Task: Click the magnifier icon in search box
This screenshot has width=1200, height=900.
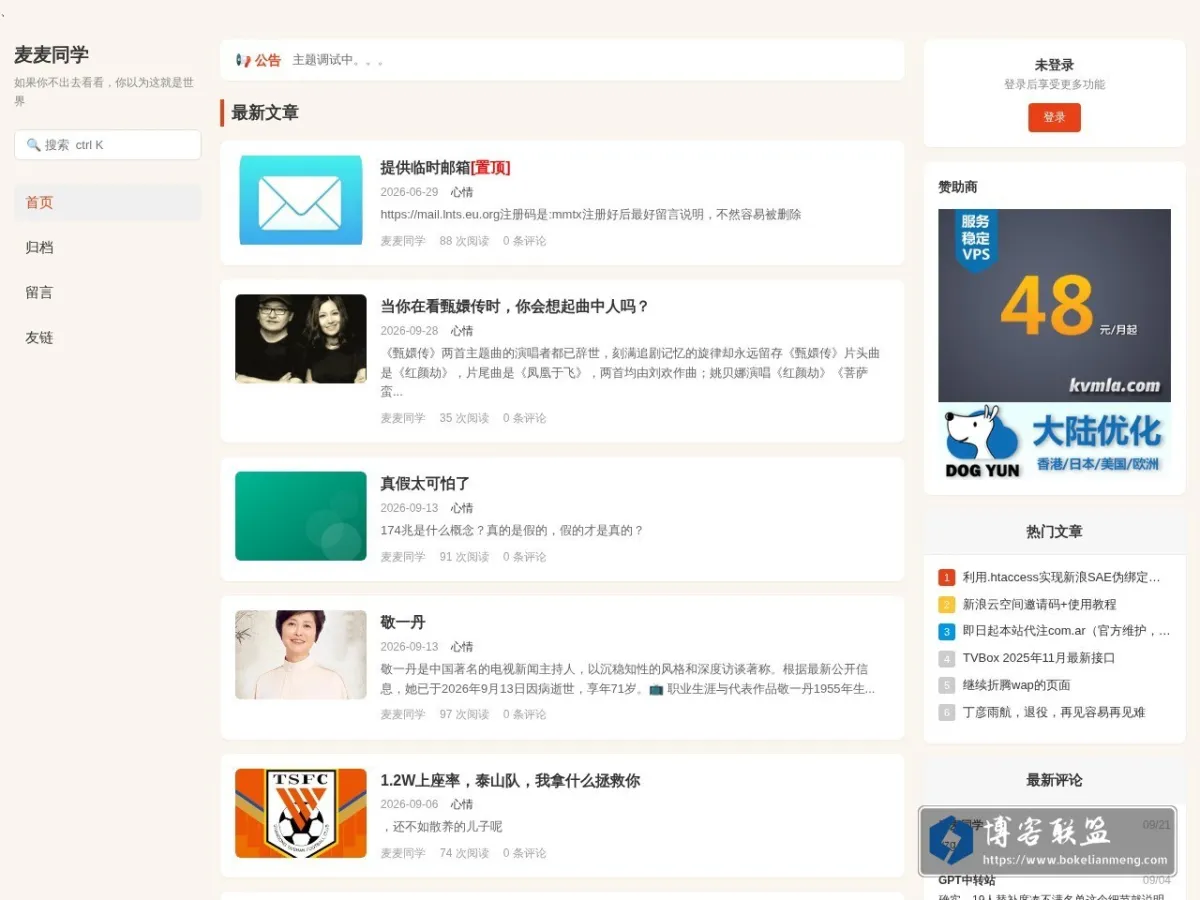Action: tap(33, 145)
